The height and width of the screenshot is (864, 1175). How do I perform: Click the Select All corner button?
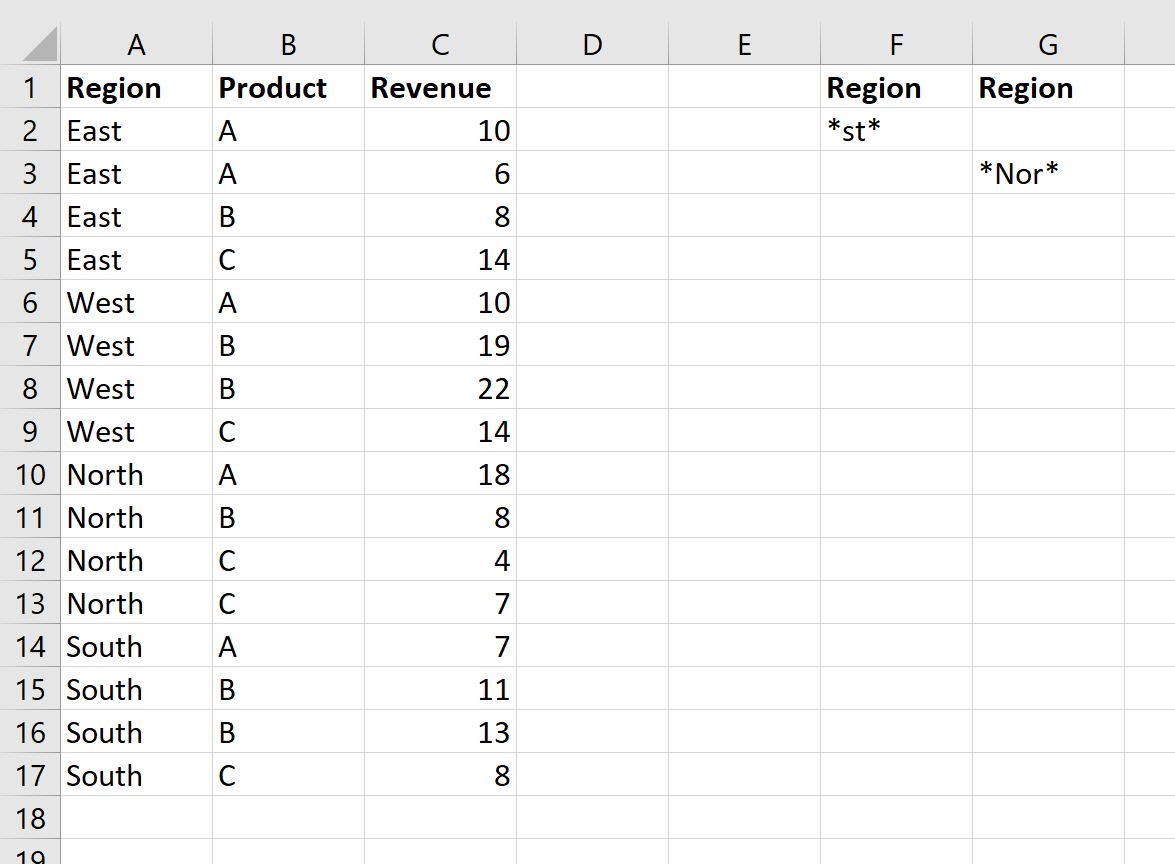pyautogui.click(x=31, y=44)
